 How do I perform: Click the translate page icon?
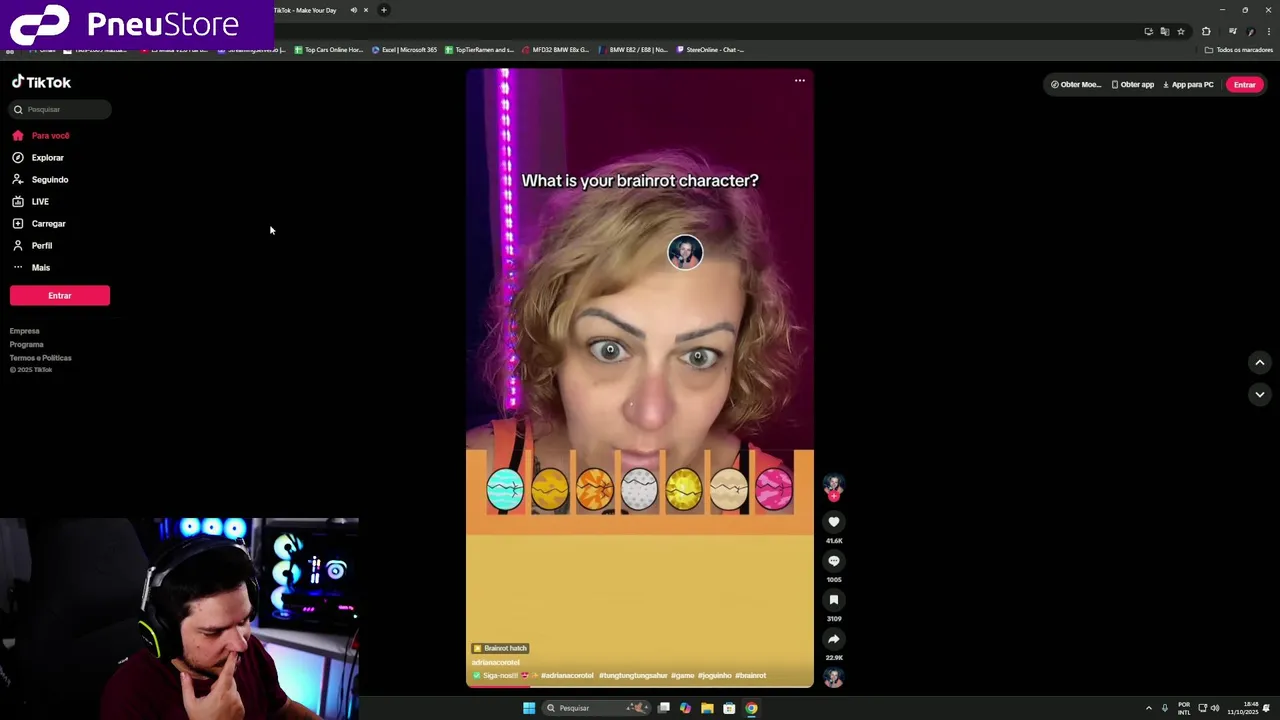1164,31
